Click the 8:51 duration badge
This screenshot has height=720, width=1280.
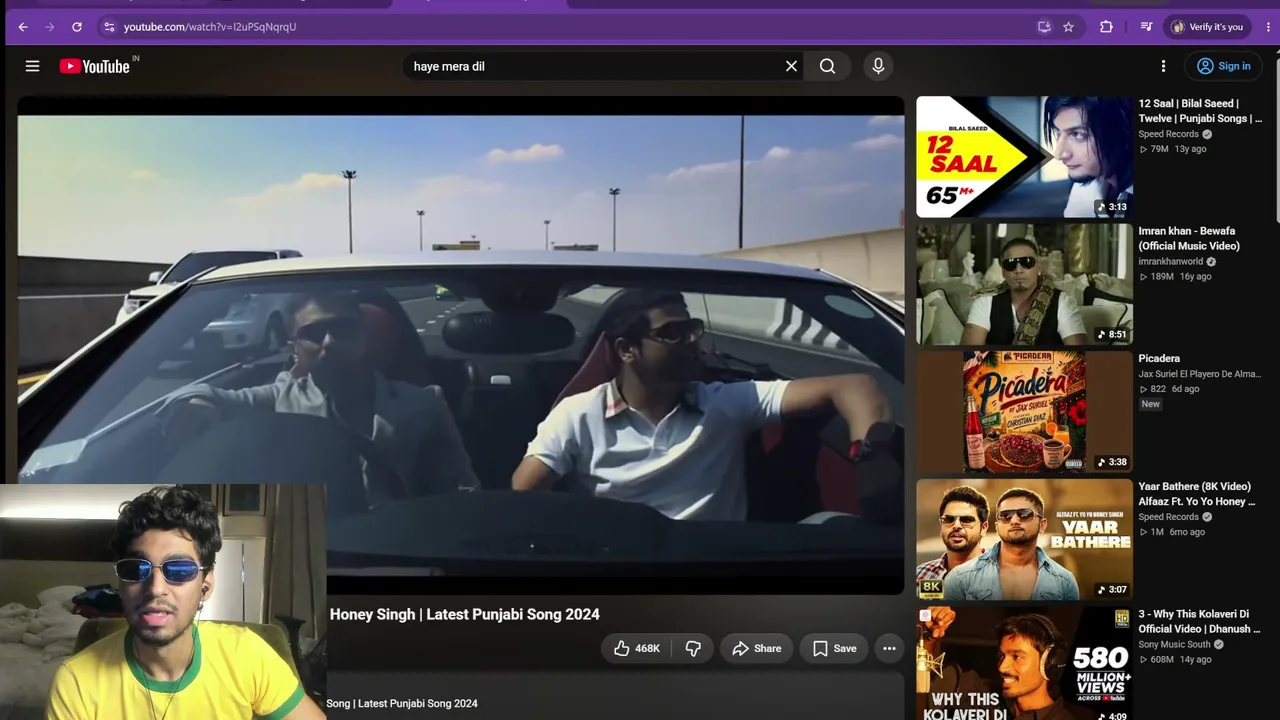tap(1112, 334)
